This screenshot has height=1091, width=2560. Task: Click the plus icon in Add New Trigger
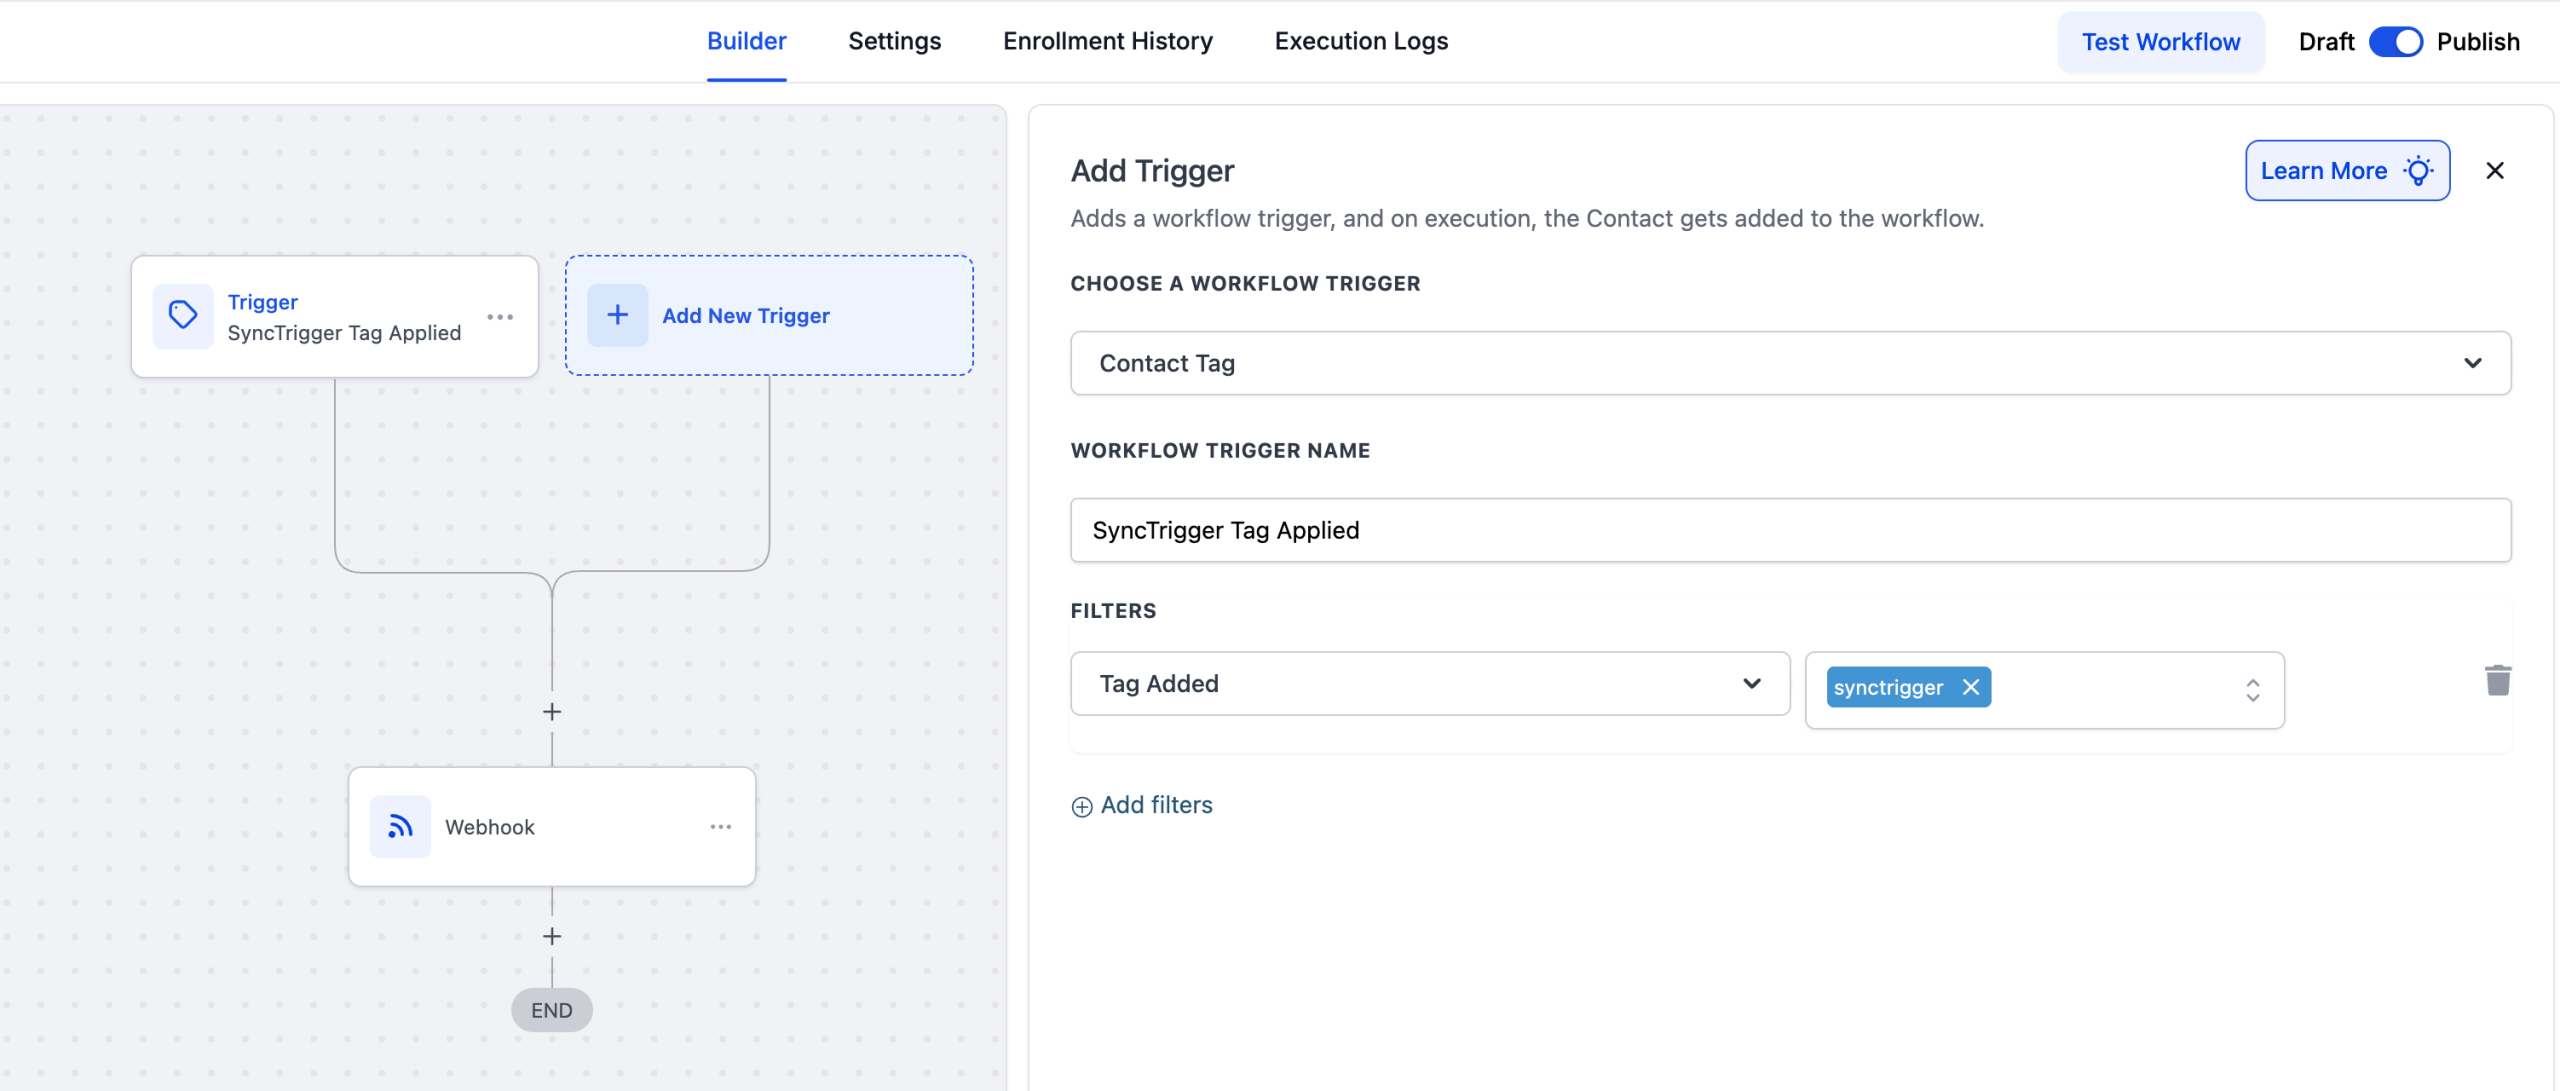tap(618, 315)
